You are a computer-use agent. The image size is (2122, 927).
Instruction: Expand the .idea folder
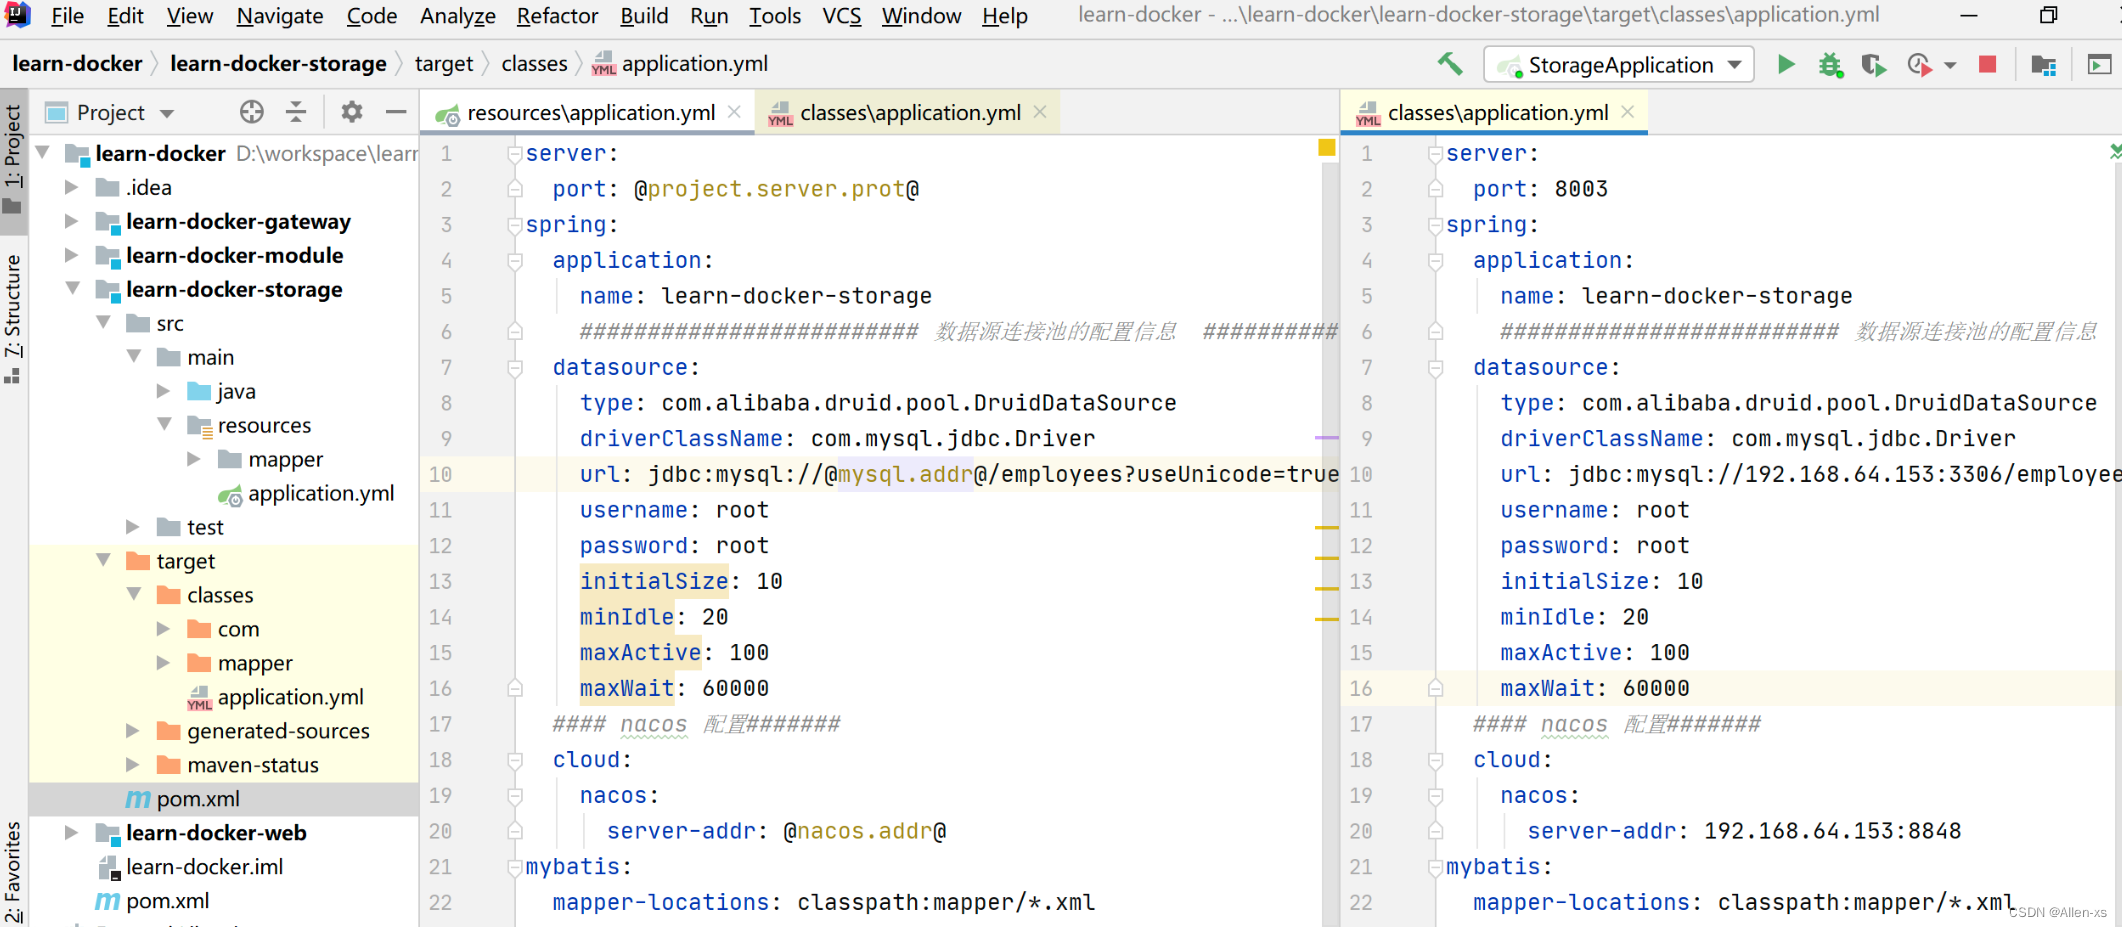tap(71, 187)
